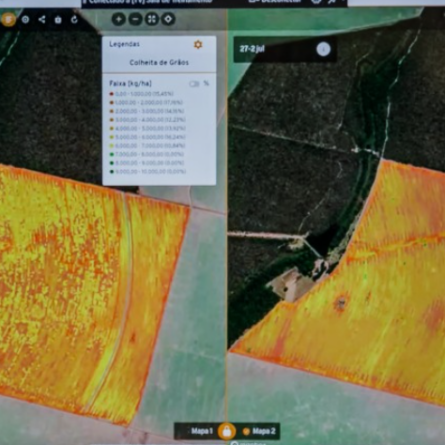The height and width of the screenshot is (445, 445).
Task: Select the 6.000,00 - 7.000,00 legend row
Action: coord(147,146)
